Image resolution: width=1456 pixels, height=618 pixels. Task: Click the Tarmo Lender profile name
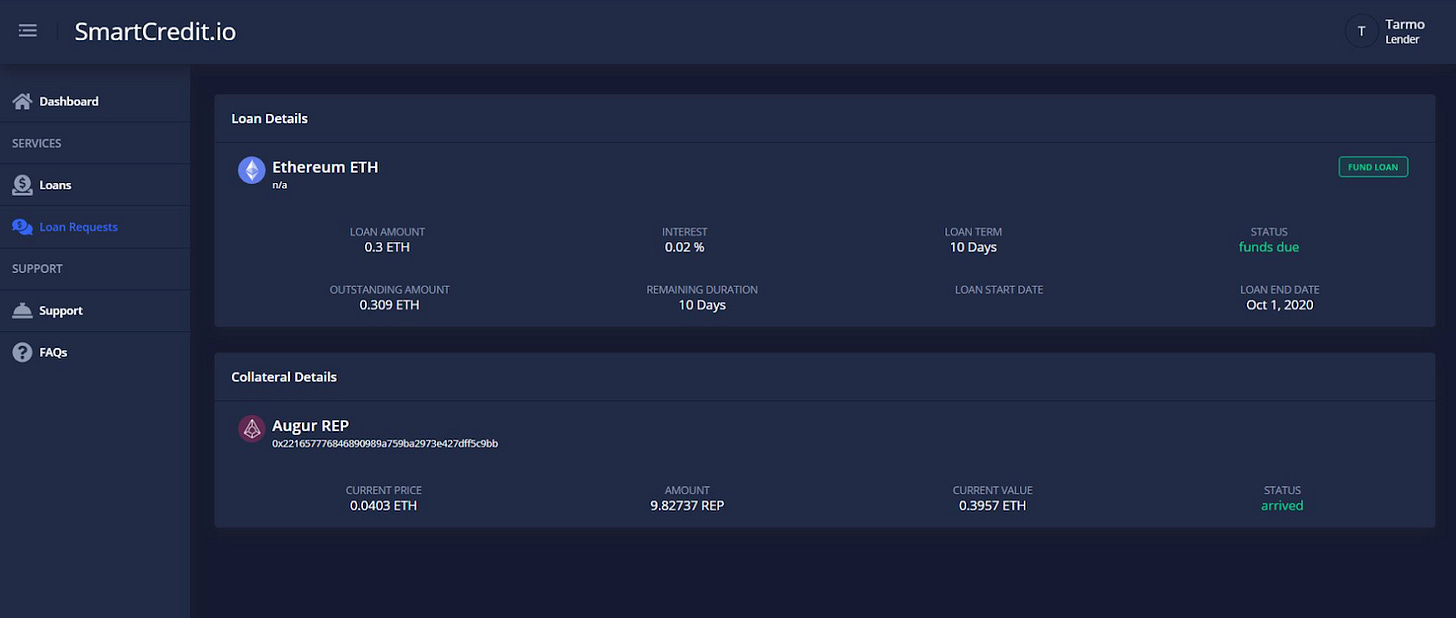(1405, 31)
